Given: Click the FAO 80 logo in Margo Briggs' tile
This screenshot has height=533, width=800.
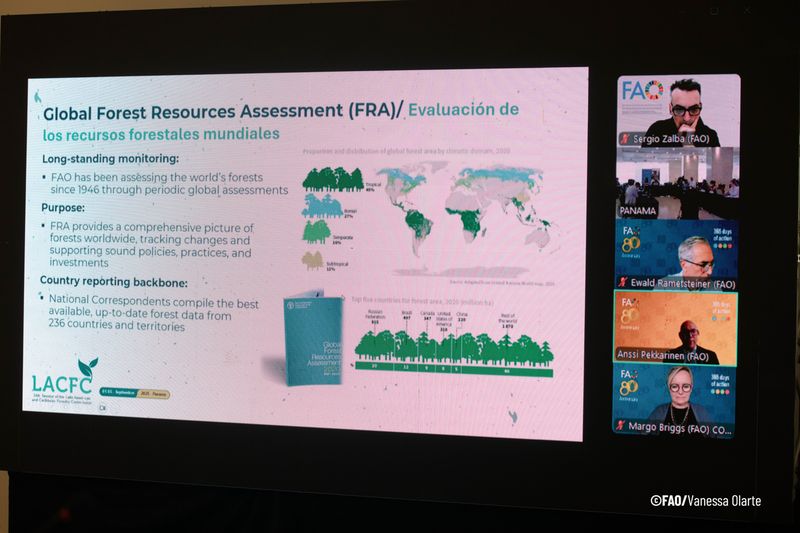Looking at the screenshot, I should tap(629, 384).
